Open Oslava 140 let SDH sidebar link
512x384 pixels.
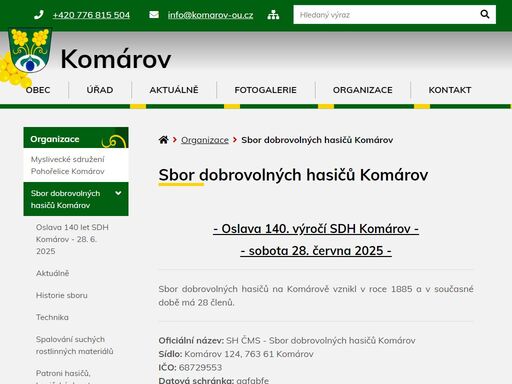(x=72, y=239)
